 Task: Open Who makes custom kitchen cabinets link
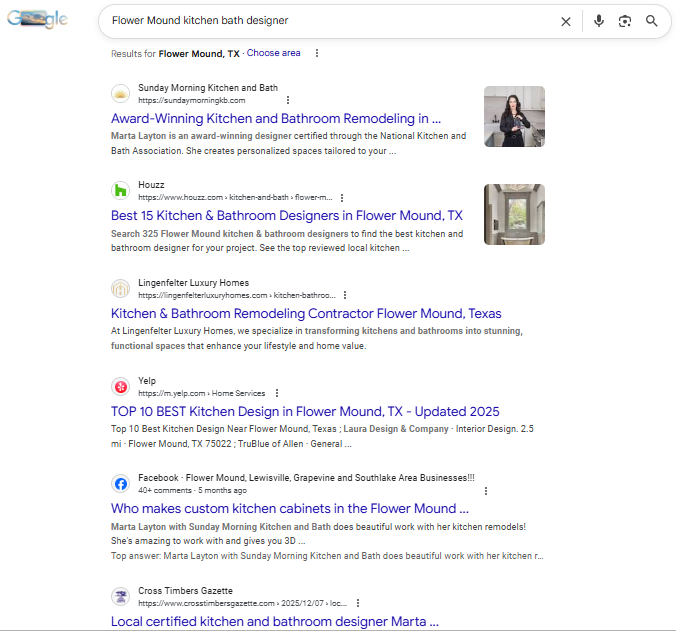tap(290, 509)
